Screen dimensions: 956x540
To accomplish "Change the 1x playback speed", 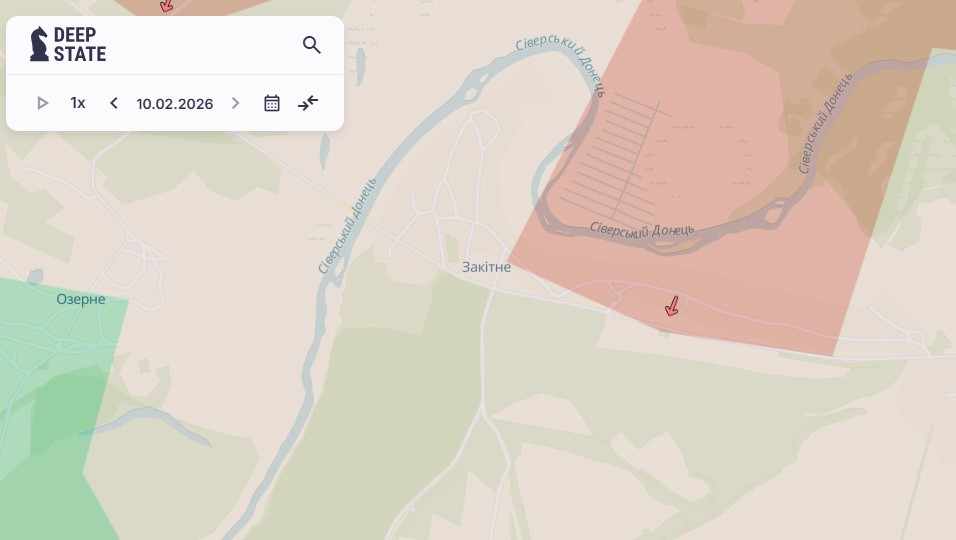I will pyautogui.click(x=78, y=103).
